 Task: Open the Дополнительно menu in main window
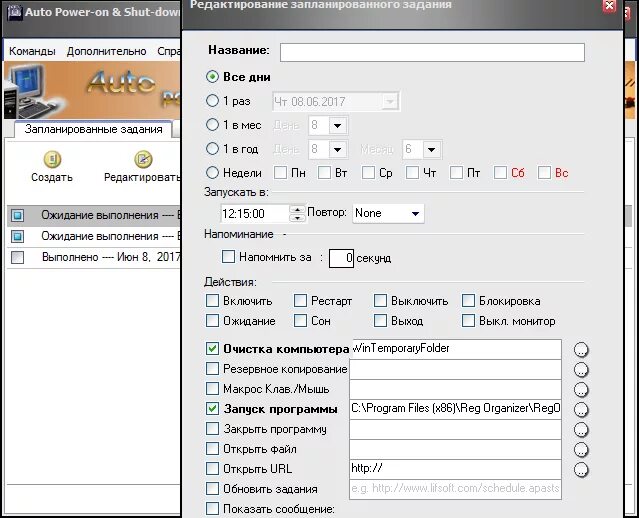coord(106,51)
